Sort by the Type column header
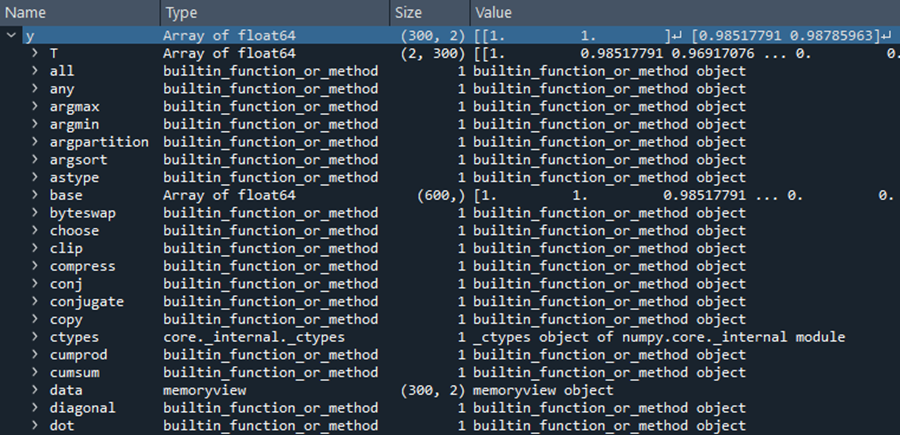The image size is (900, 435). click(275, 13)
